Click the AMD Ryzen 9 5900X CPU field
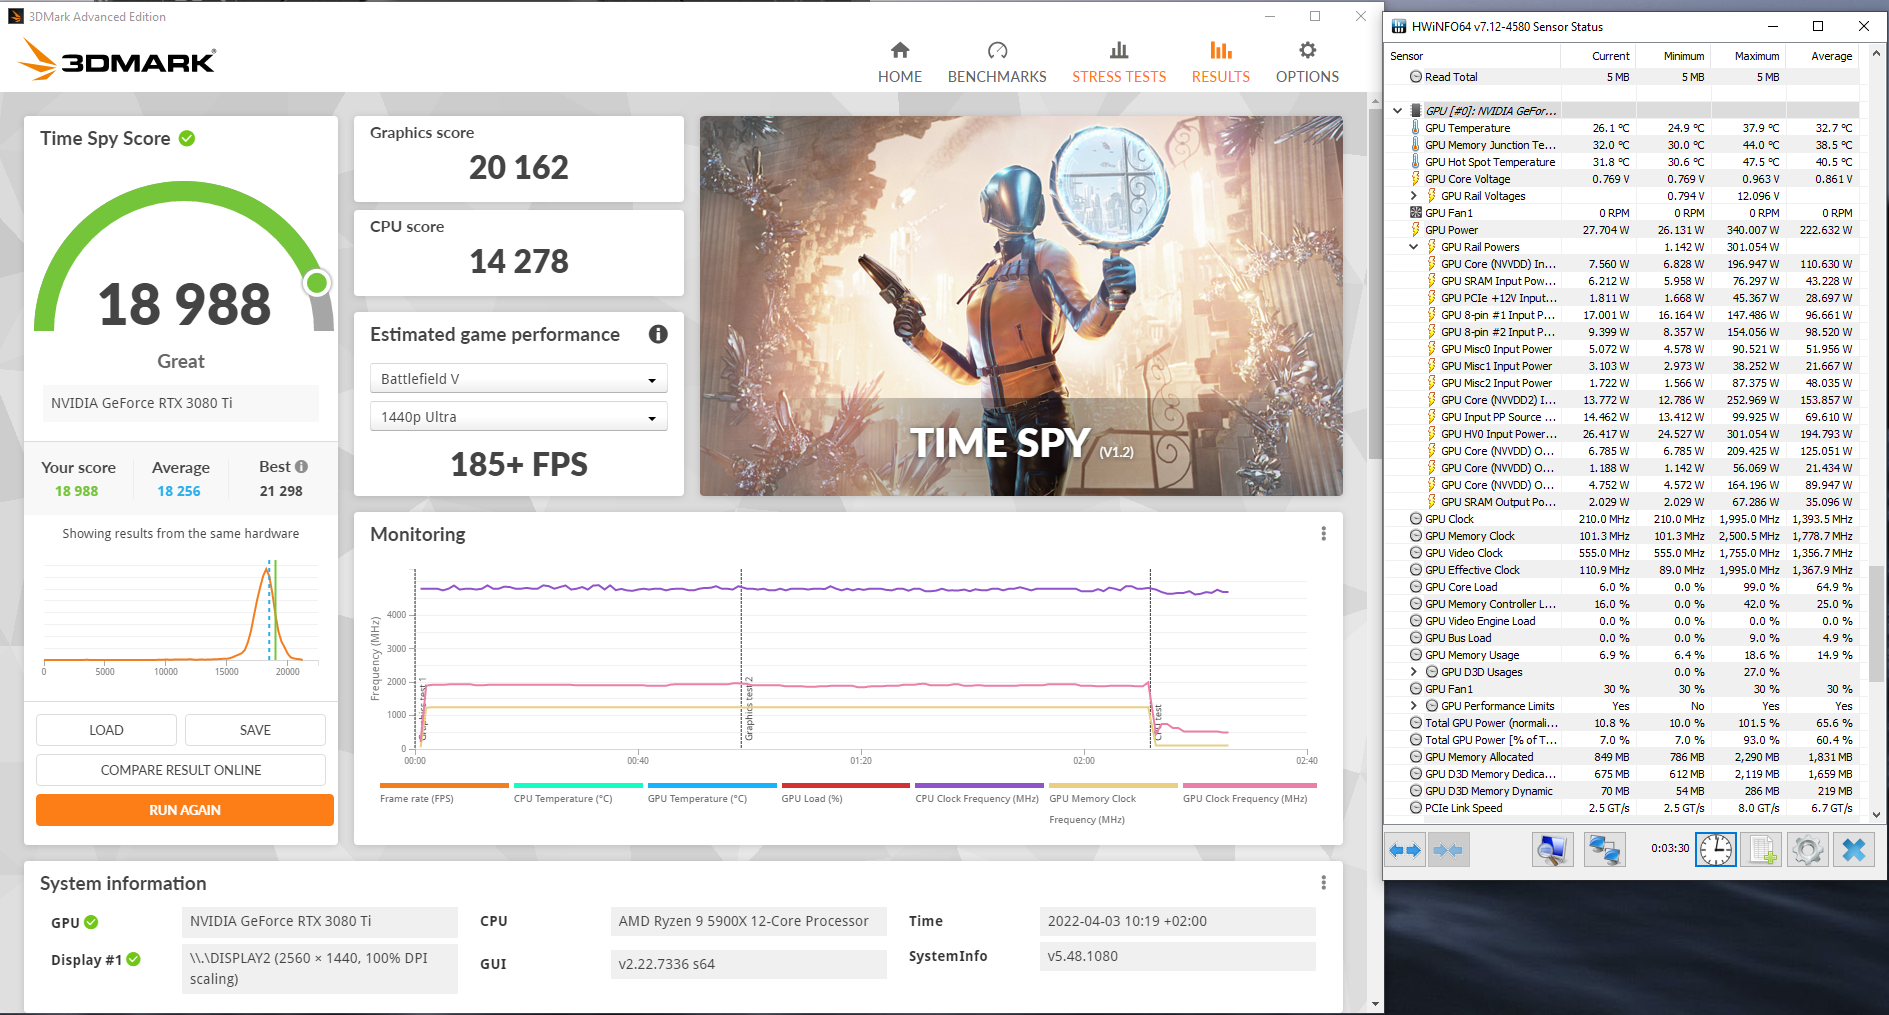Viewport: 1889px width, 1015px height. coord(748,921)
